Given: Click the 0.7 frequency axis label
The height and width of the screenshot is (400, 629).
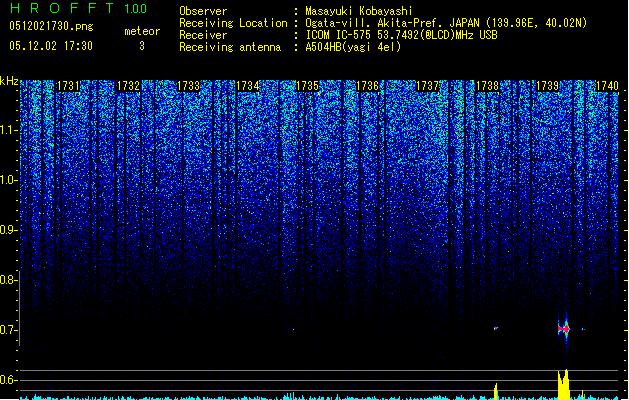Looking at the screenshot, I should pyautogui.click(x=9, y=330).
